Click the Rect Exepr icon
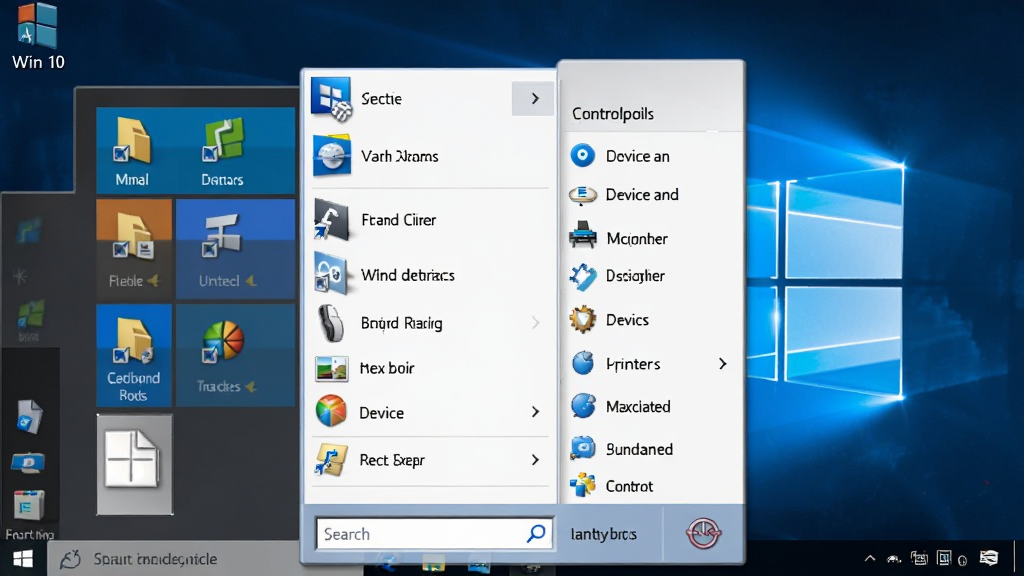This screenshot has height=576, width=1024. pyautogui.click(x=331, y=459)
